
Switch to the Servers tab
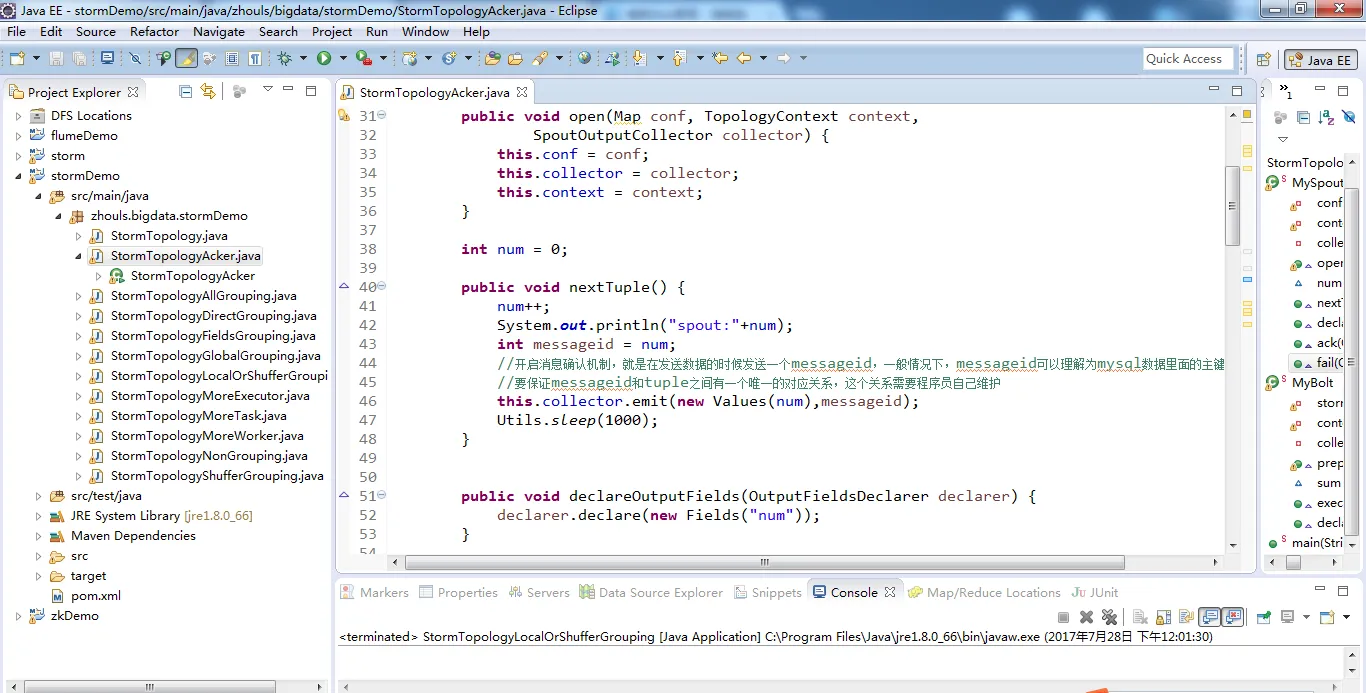(x=539, y=592)
